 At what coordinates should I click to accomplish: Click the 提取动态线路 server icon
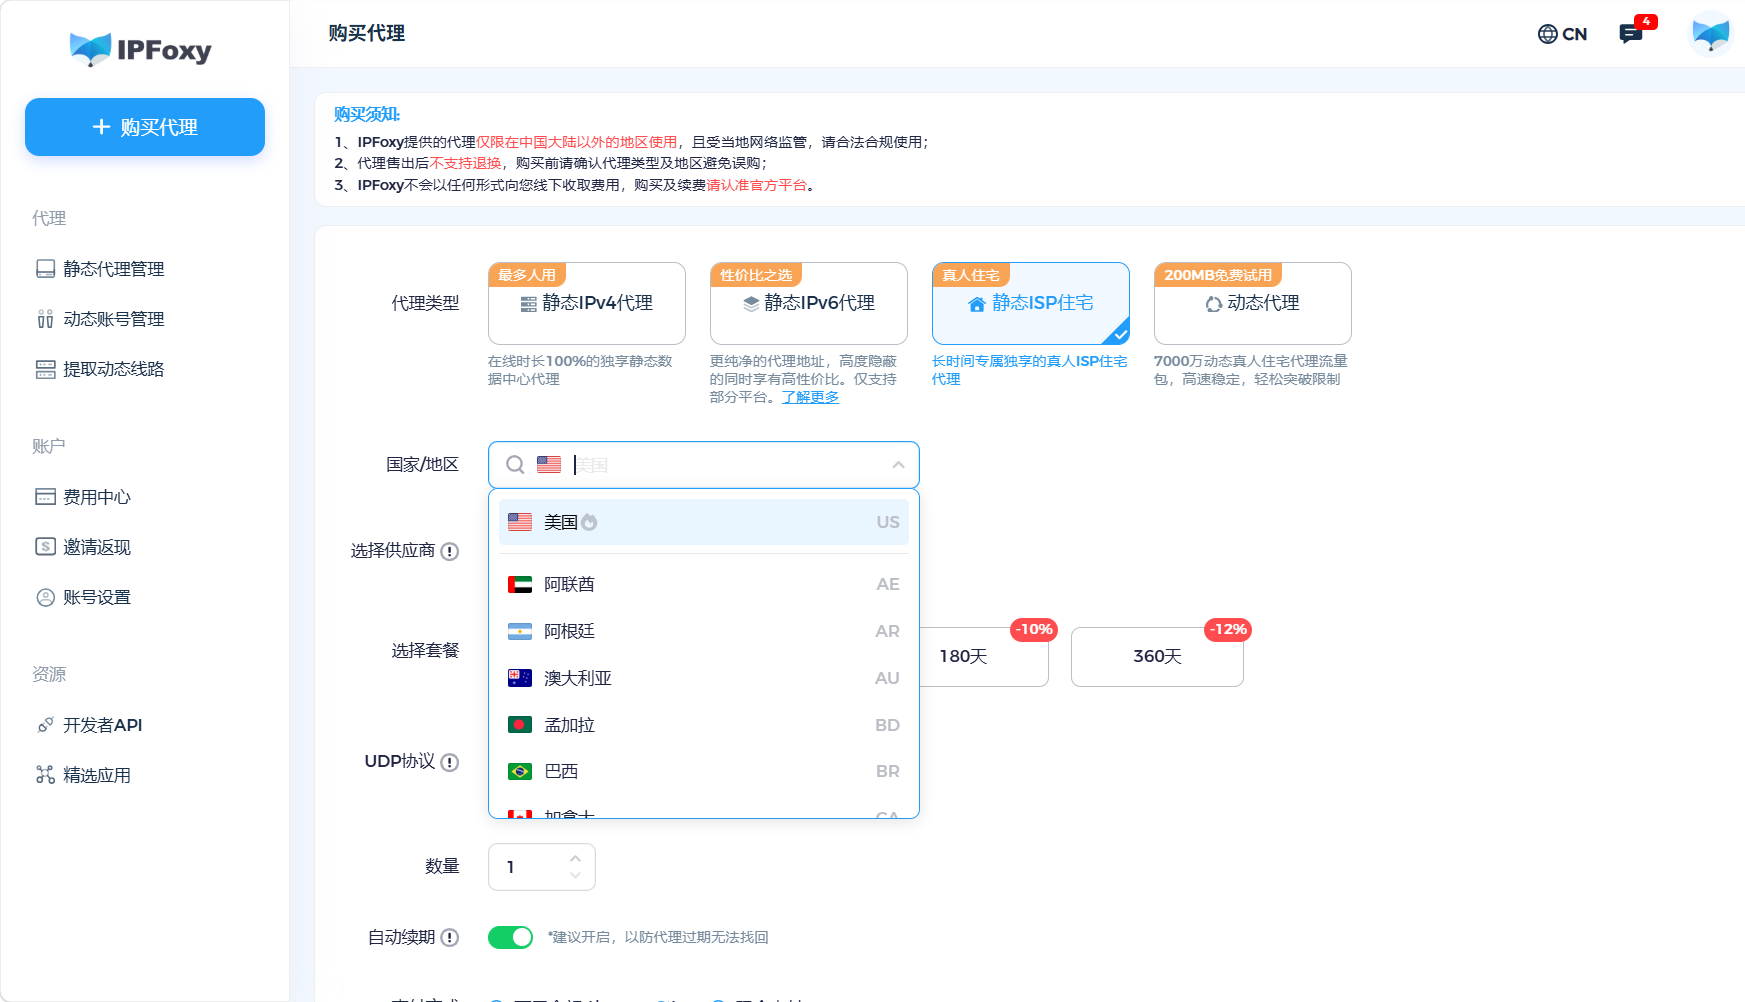(45, 369)
